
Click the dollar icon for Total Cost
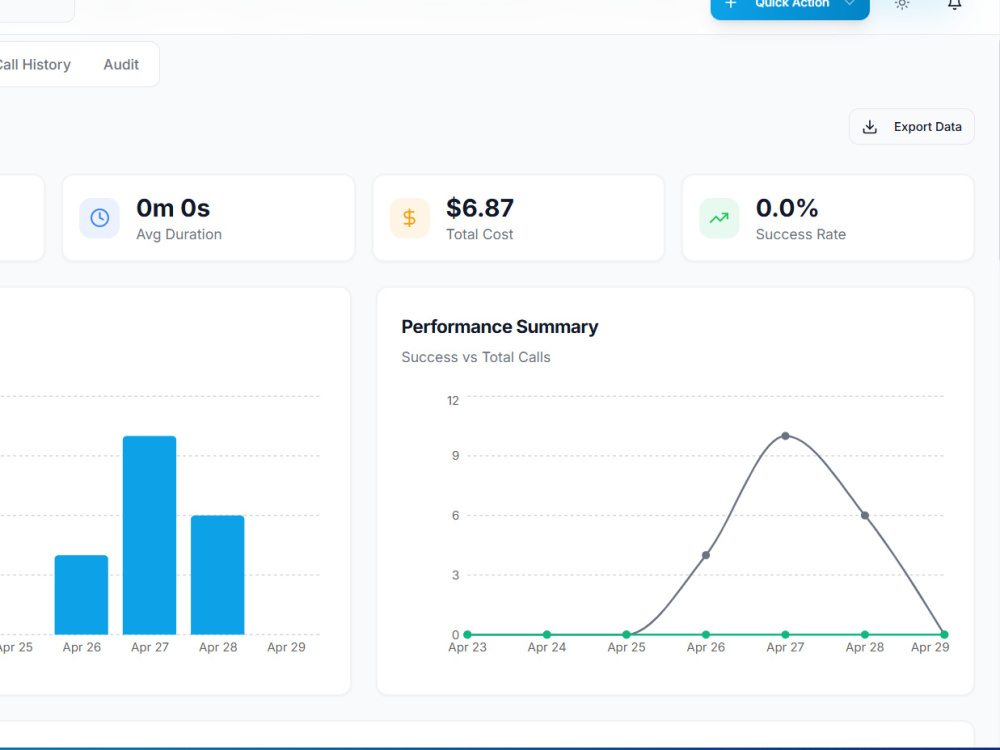(409, 218)
